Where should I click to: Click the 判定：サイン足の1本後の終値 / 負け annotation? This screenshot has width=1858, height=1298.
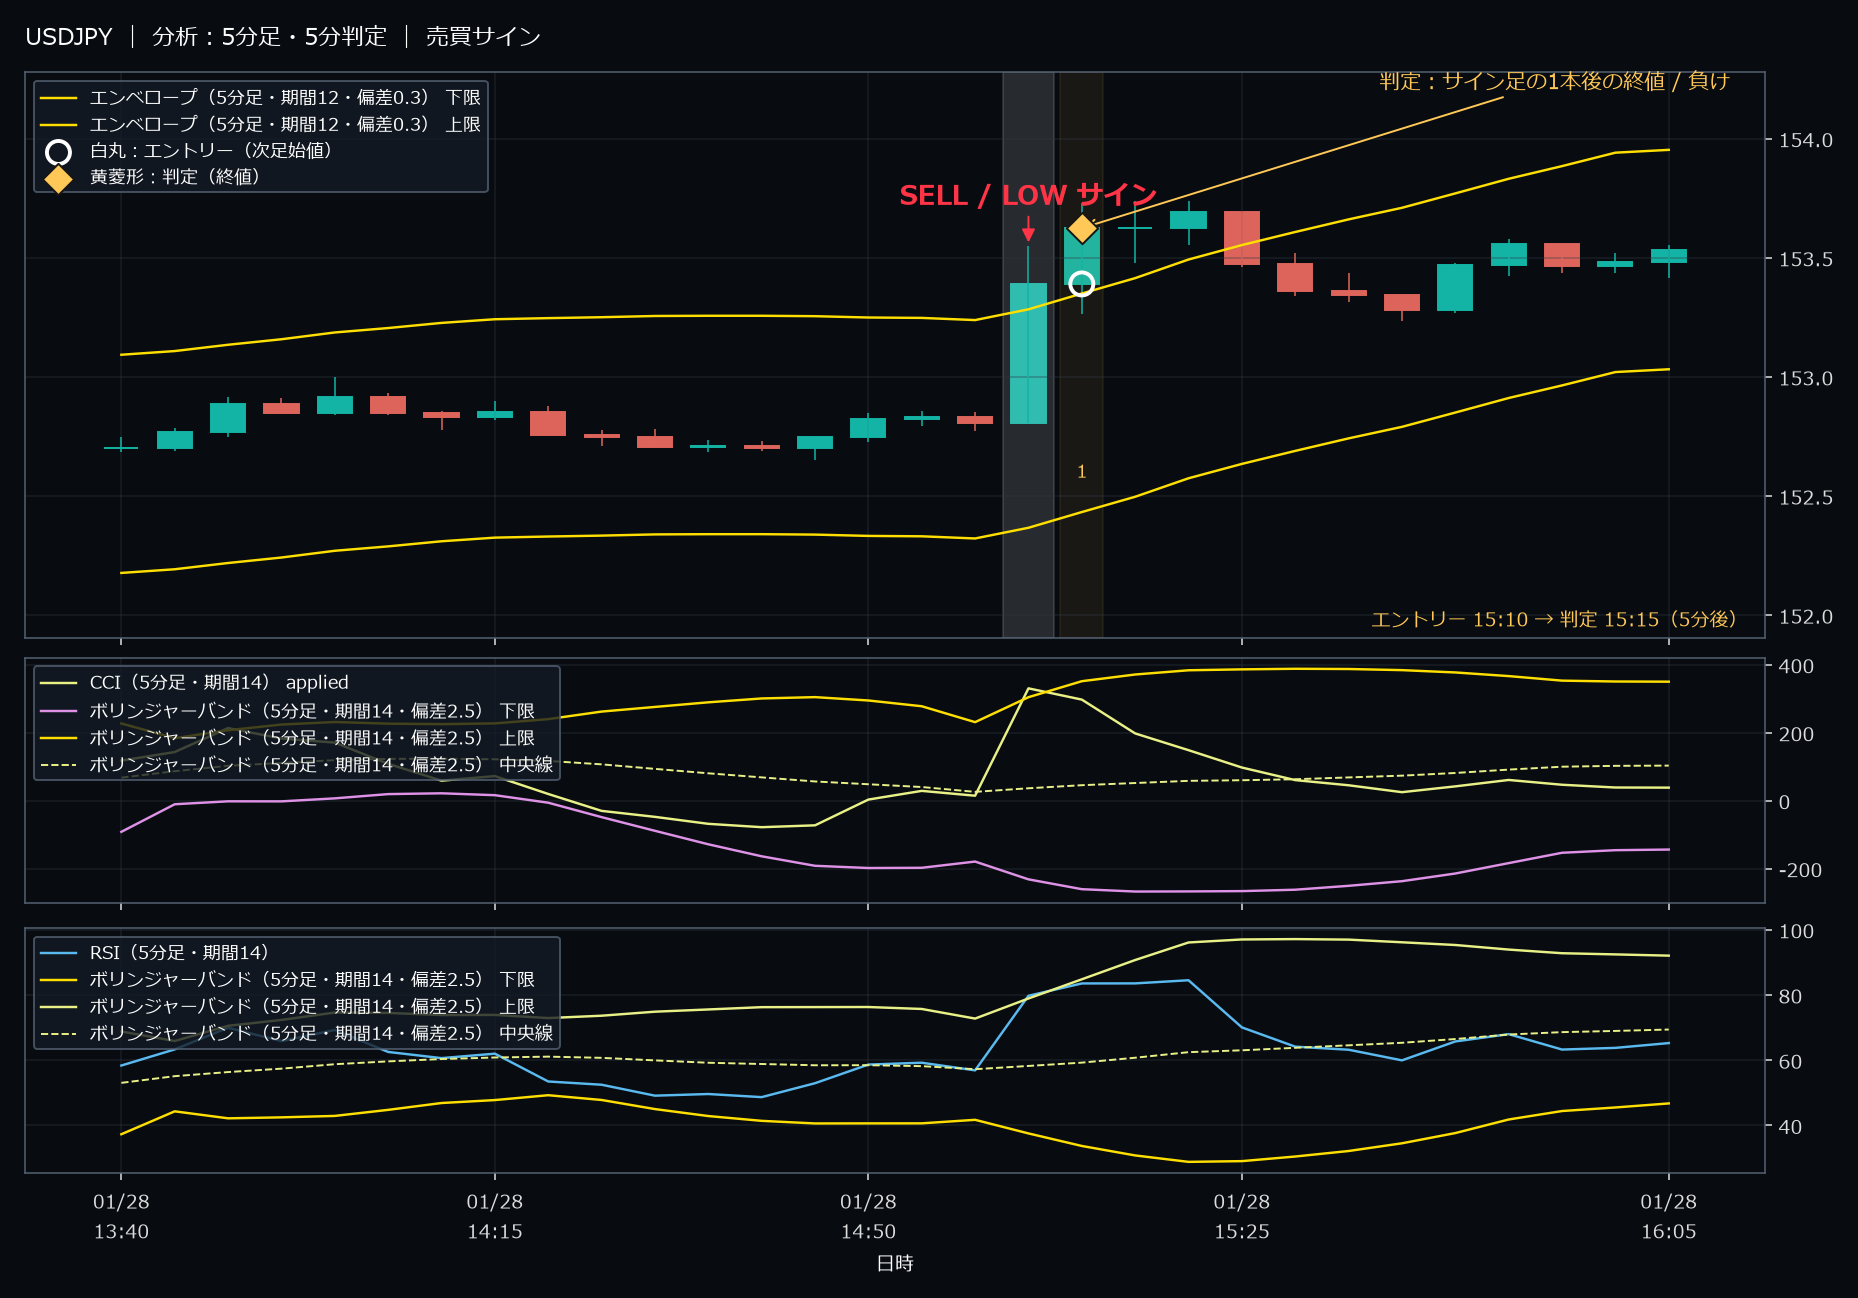(1554, 81)
